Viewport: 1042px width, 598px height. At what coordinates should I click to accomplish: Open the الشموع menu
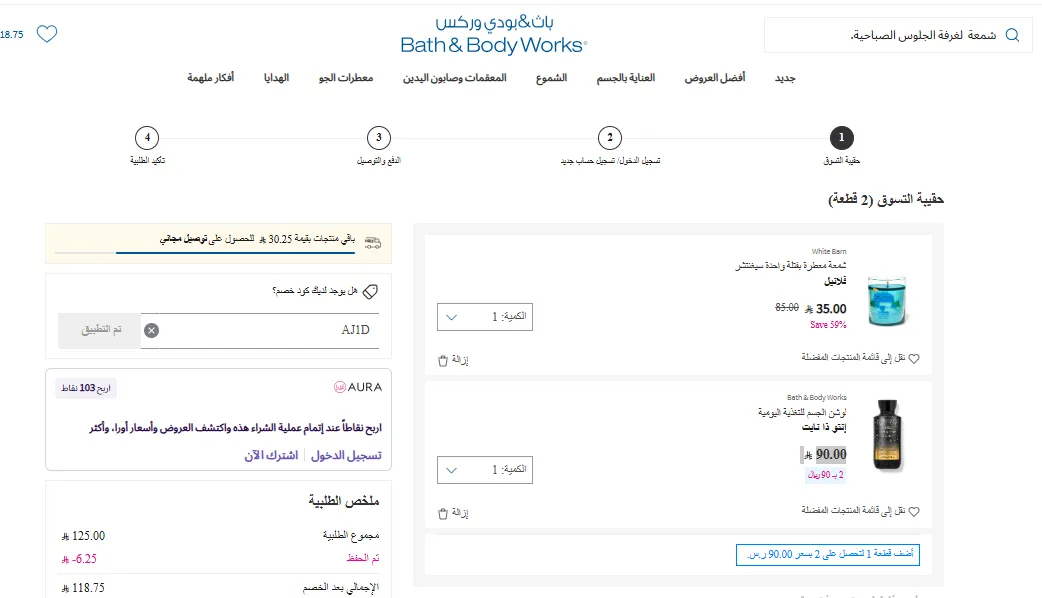tap(552, 78)
